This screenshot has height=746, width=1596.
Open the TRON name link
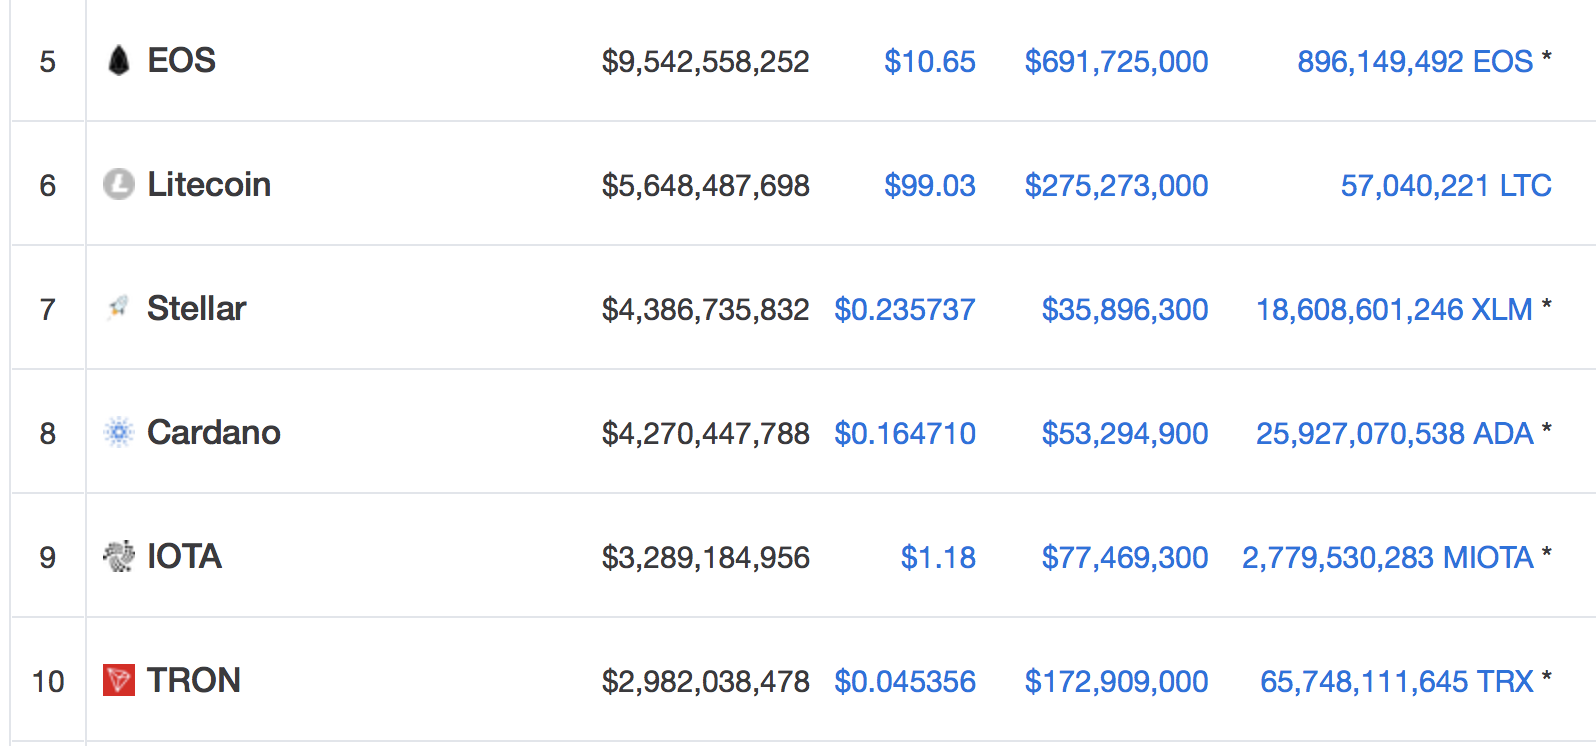(194, 681)
